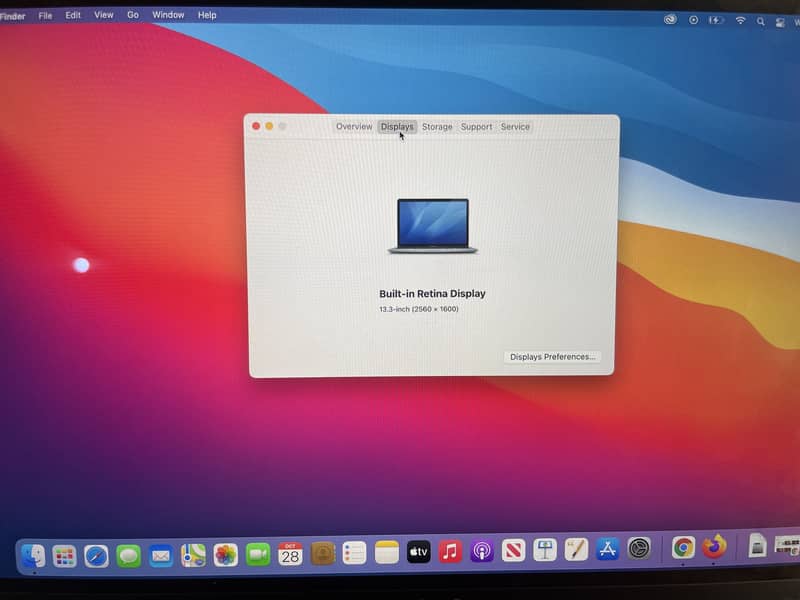
Task: Launch Apple TV from the Dock
Action: [419, 552]
